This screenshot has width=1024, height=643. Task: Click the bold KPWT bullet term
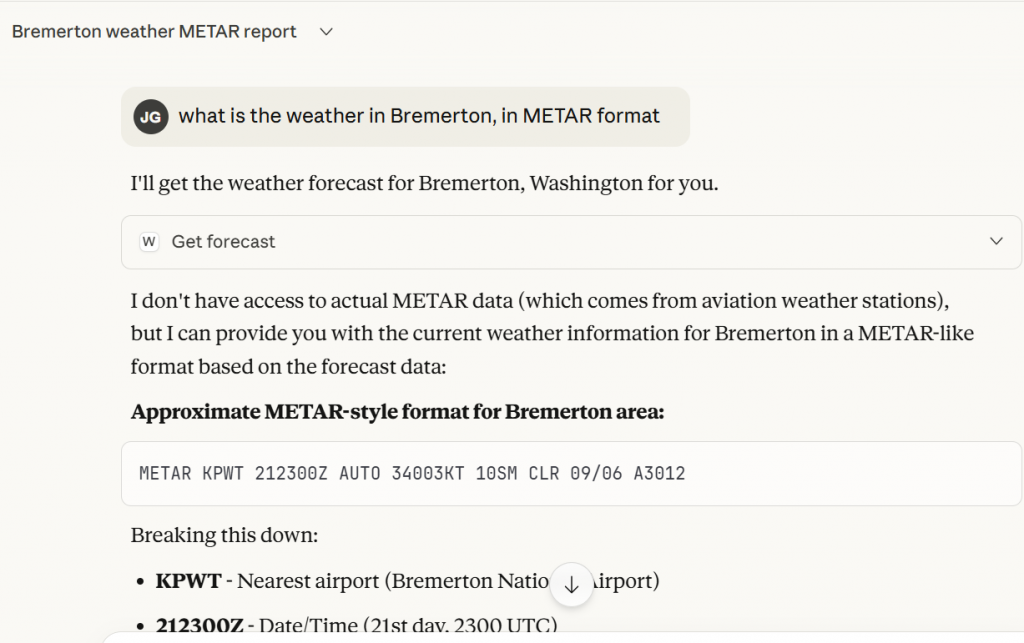coord(188,581)
